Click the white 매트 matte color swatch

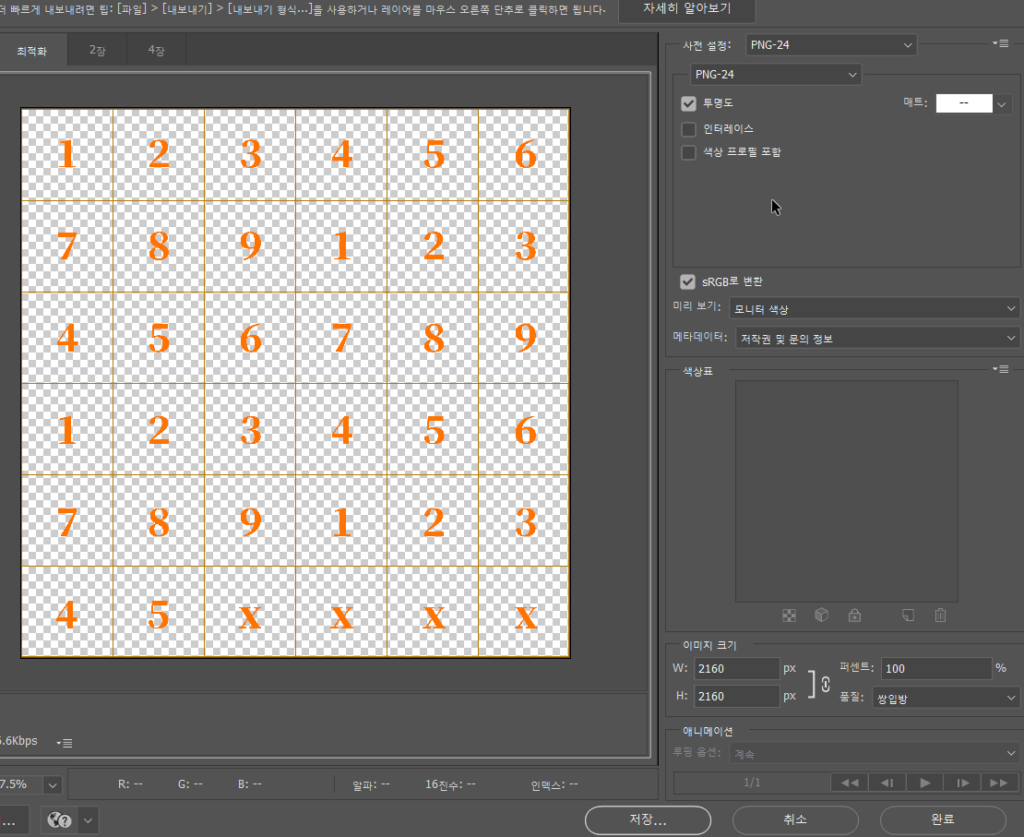(963, 104)
